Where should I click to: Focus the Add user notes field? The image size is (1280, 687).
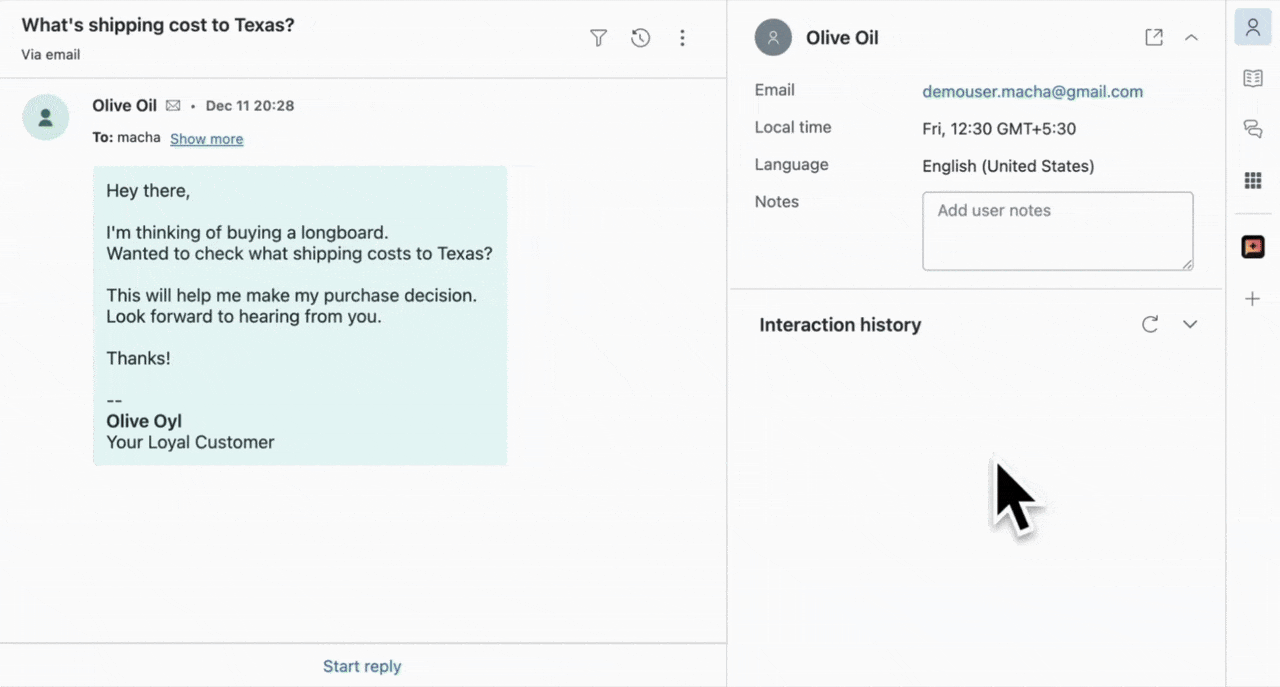coord(1057,231)
